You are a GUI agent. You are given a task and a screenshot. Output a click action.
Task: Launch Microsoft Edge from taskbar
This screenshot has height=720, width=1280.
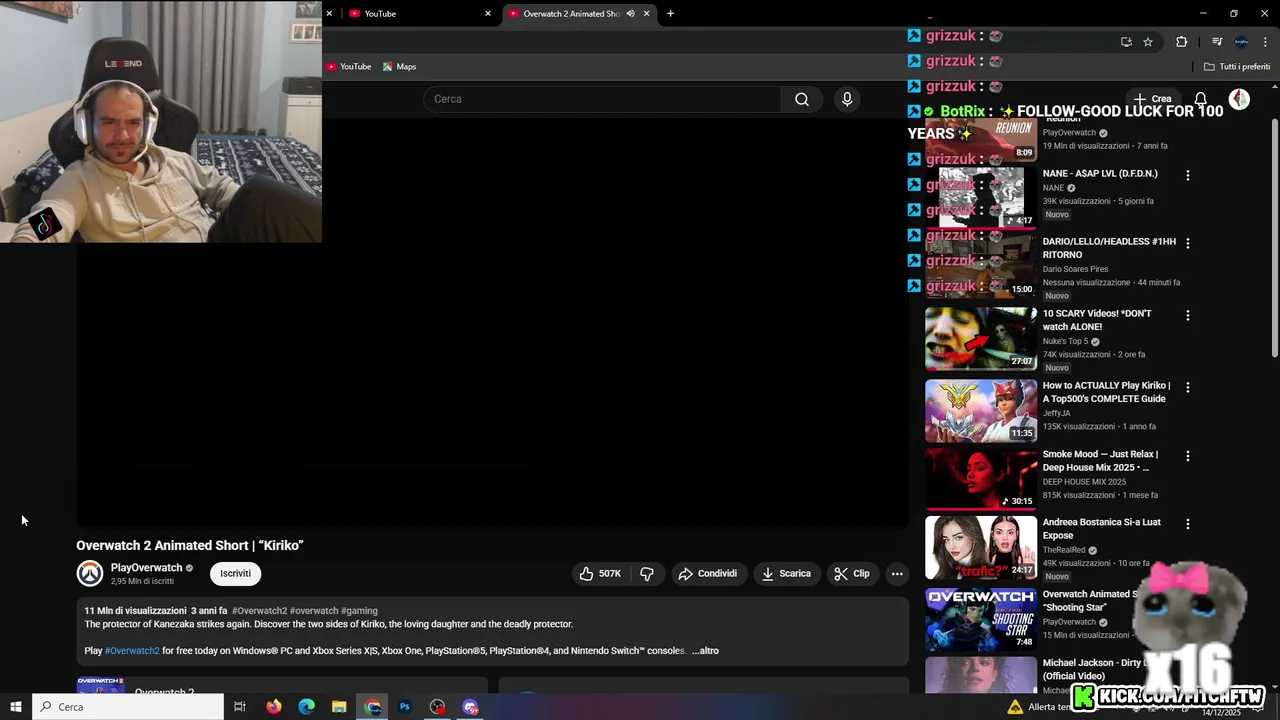[306, 707]
